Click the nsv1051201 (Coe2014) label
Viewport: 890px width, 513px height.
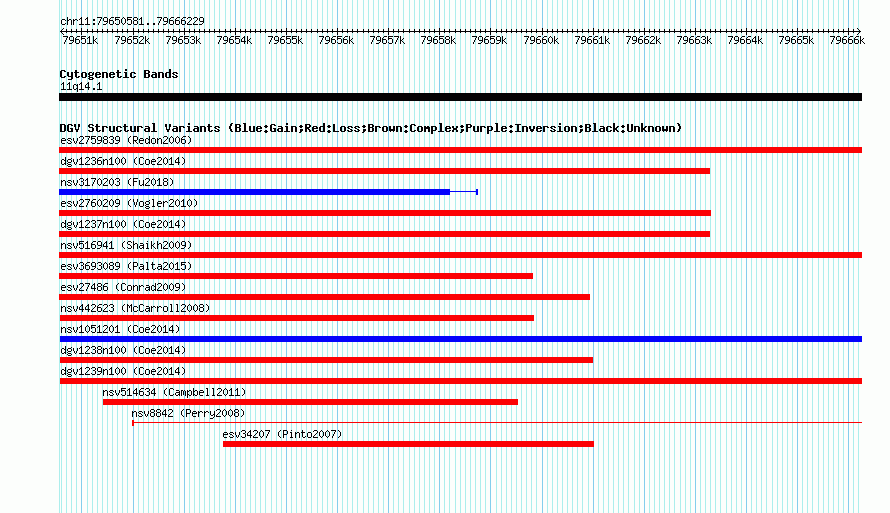click(120, 329)
